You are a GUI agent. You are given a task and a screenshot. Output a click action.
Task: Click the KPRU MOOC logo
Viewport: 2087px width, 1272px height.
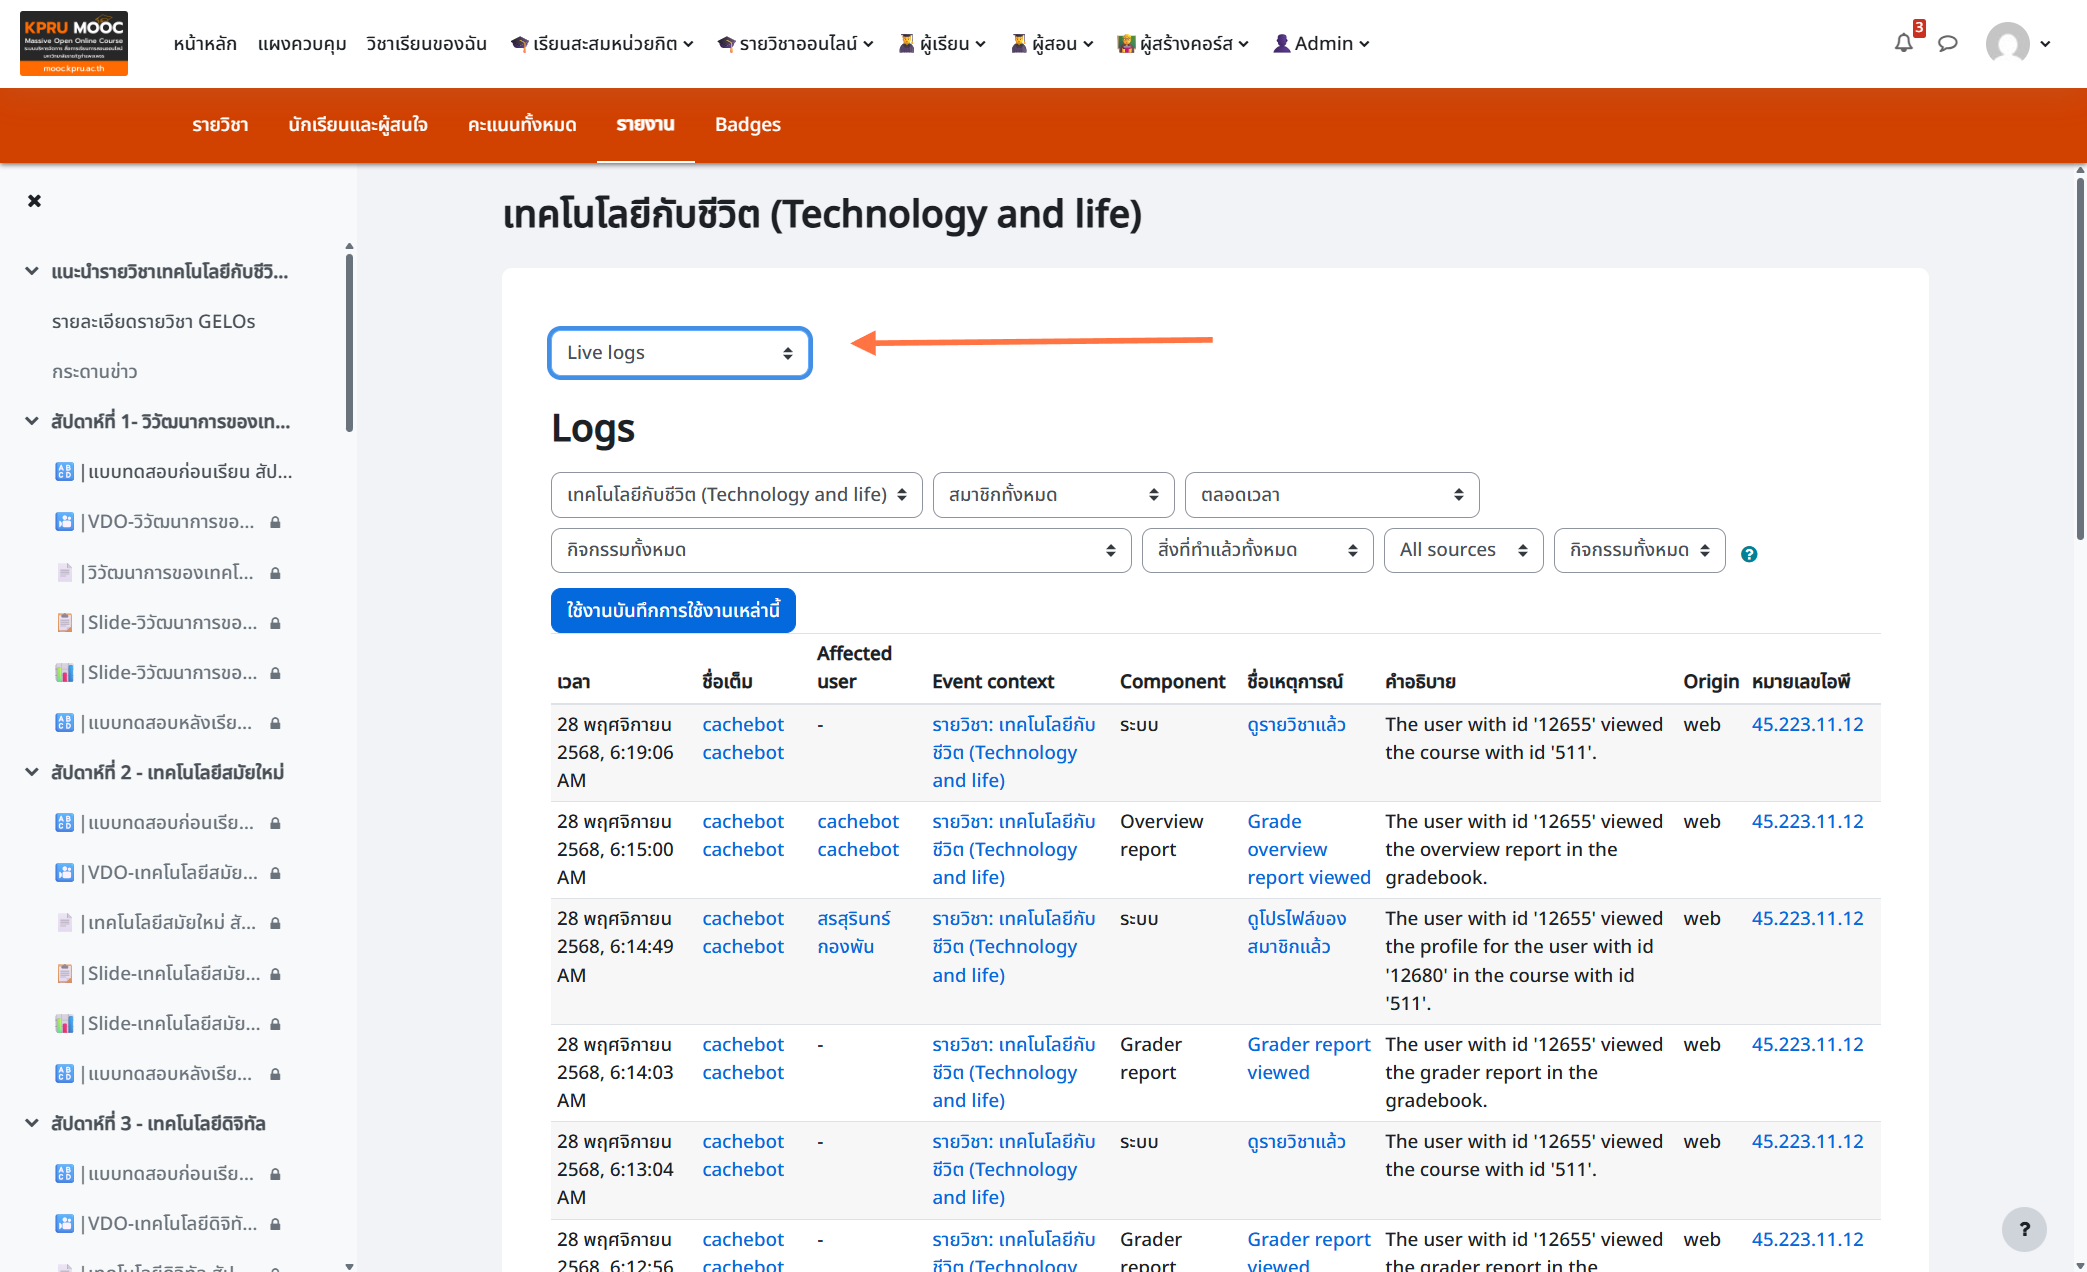tap(74, 43)
